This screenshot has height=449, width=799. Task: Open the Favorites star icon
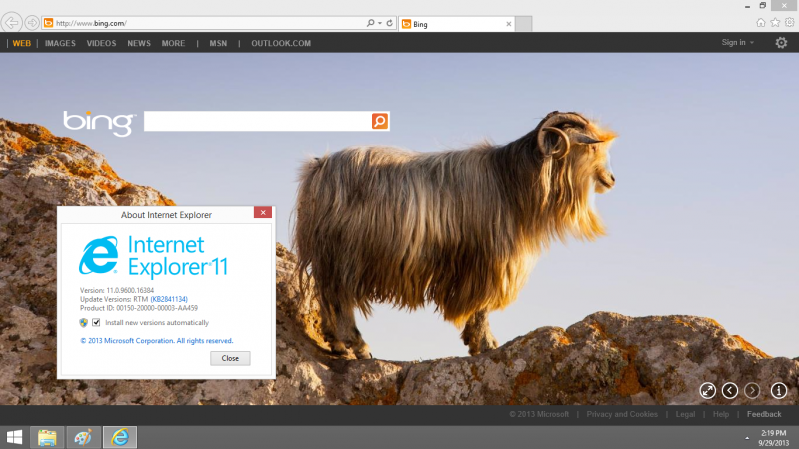pyautogui.click(x=775, y=22)
